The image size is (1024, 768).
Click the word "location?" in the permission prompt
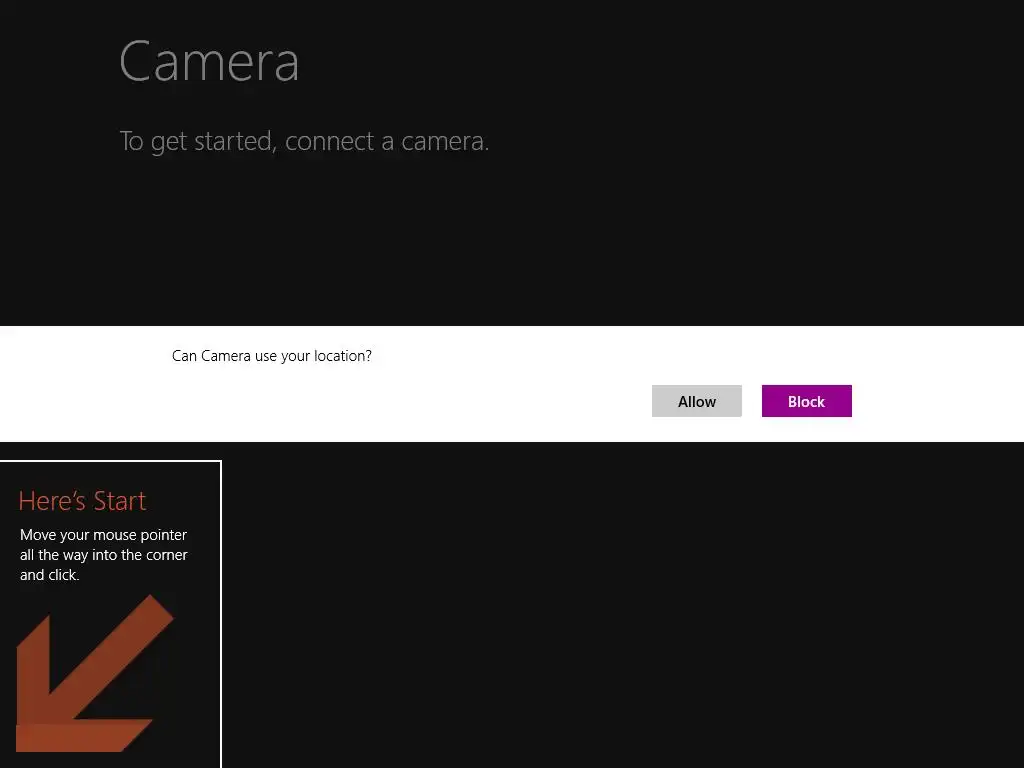point(342,356)
